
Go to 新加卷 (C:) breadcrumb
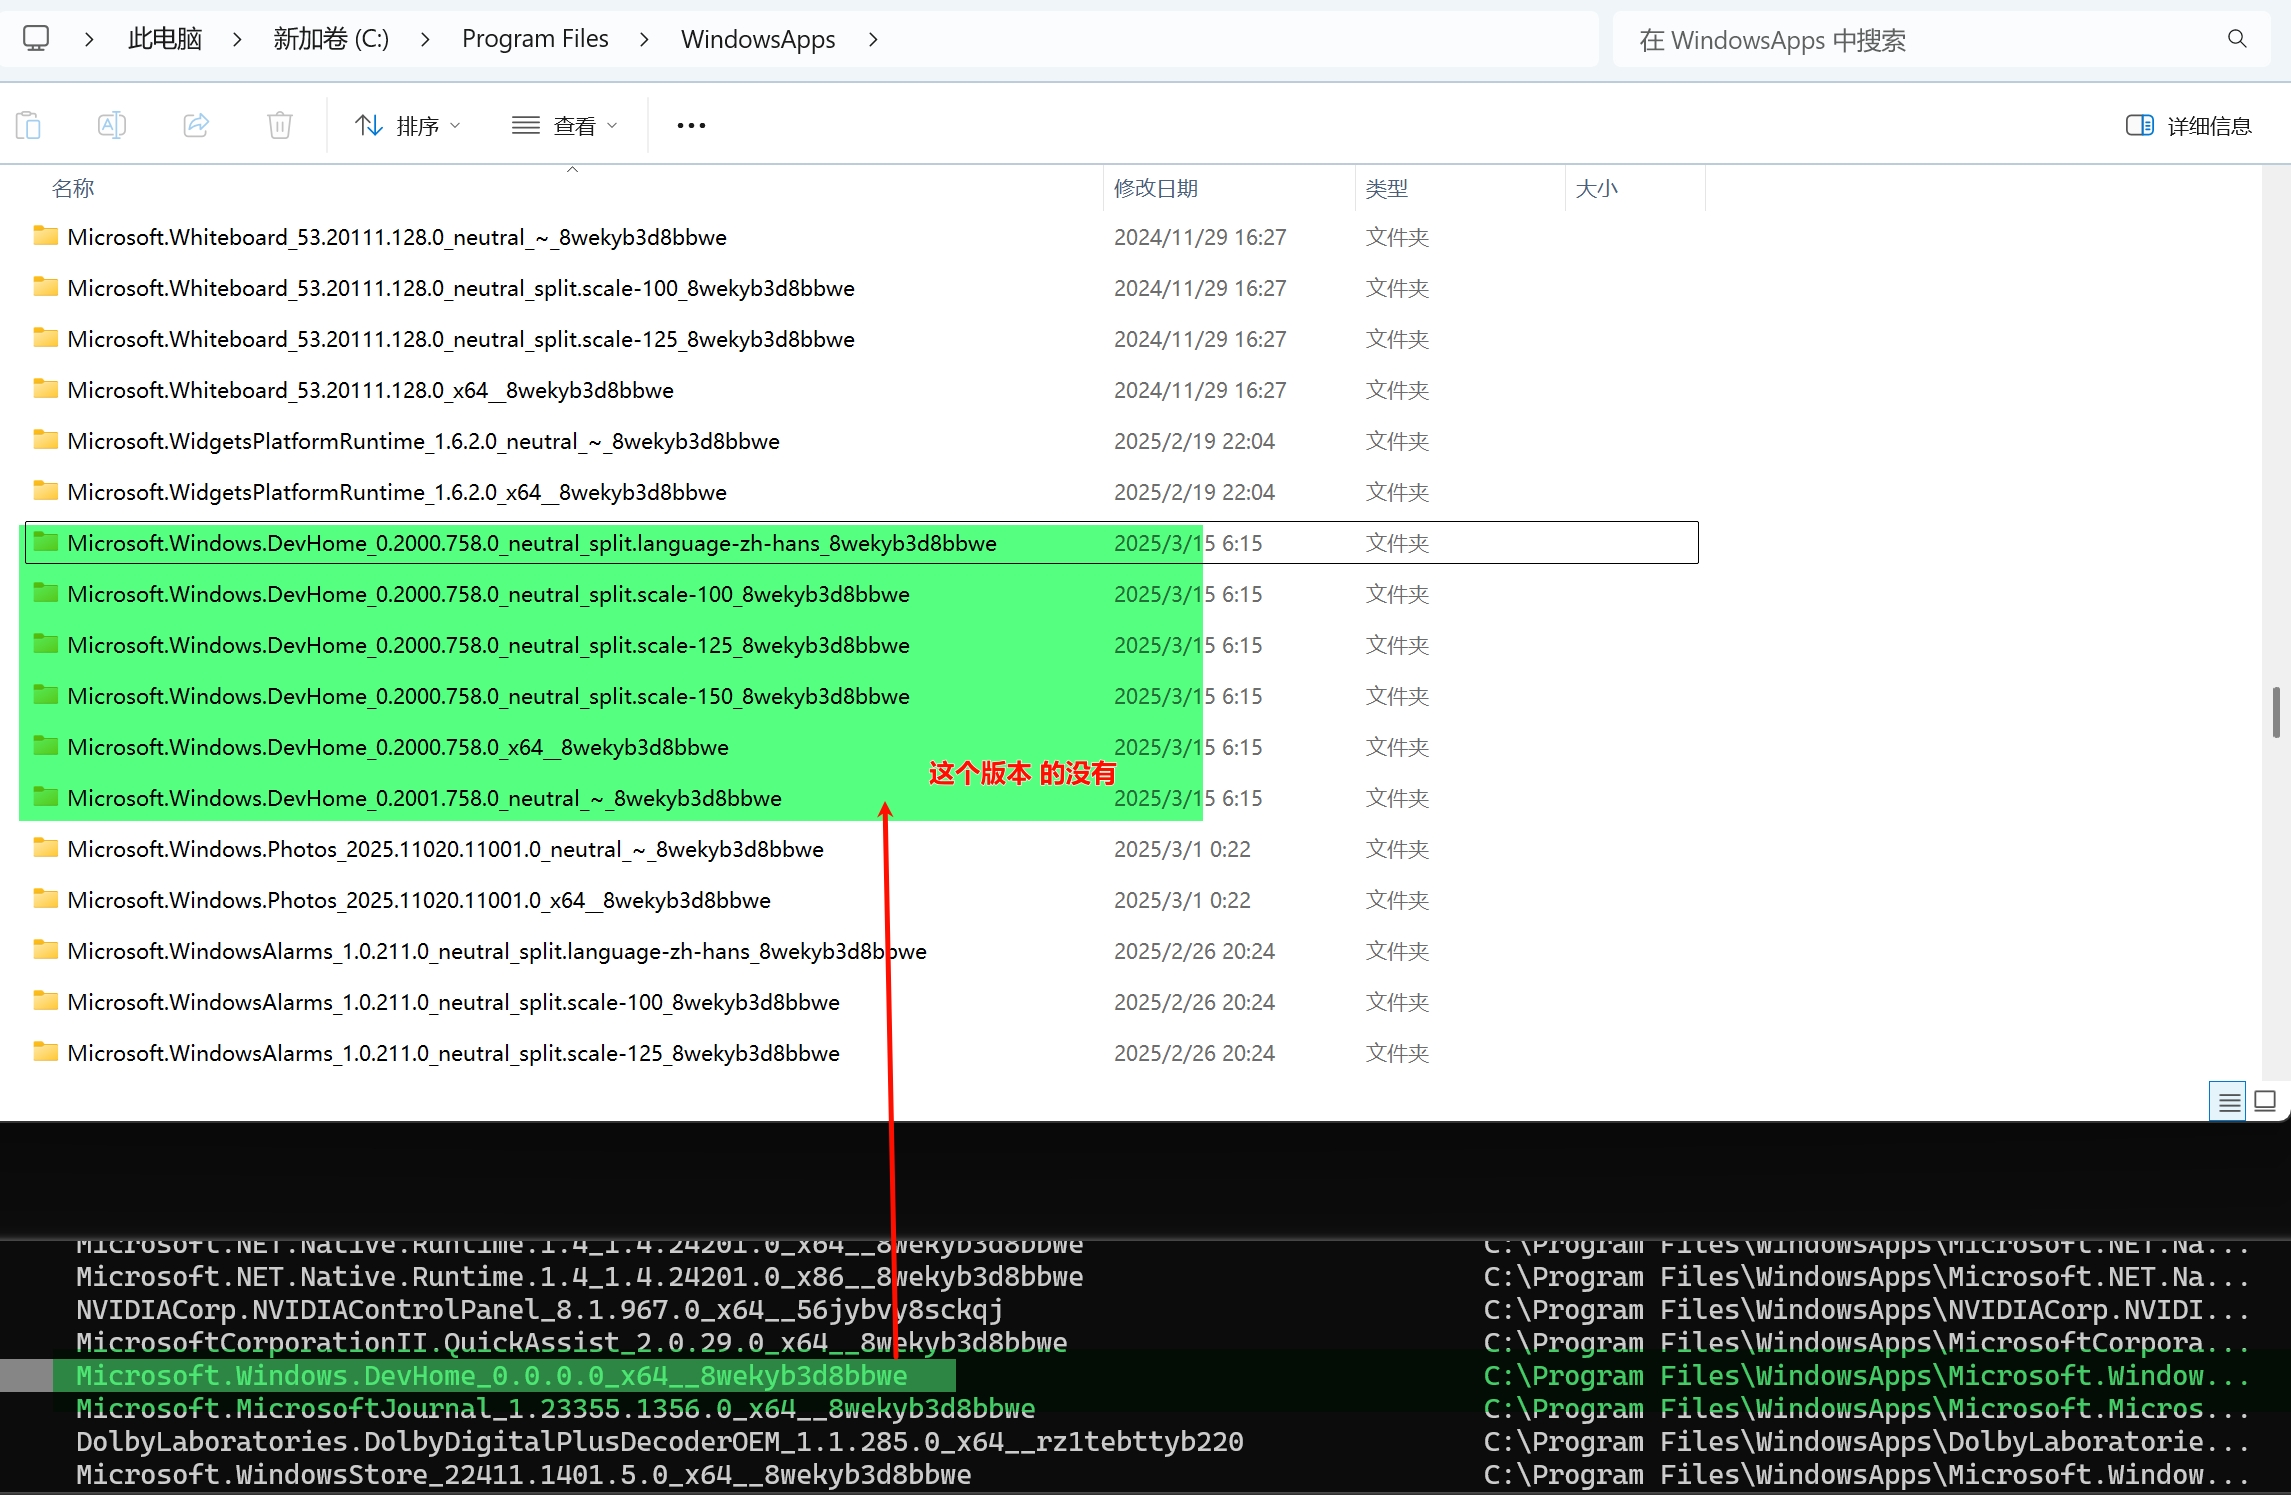[331, 39]
